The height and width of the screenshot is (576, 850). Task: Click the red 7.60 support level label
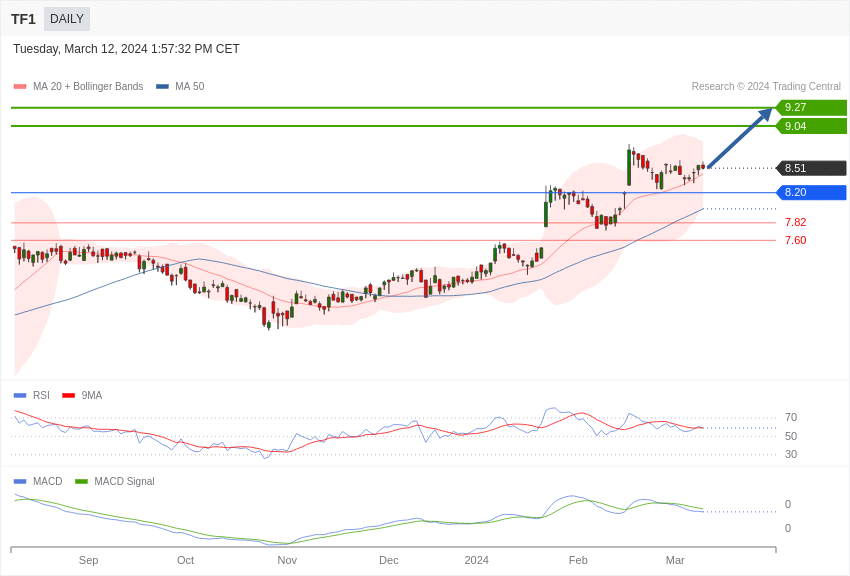coord(795,240)
